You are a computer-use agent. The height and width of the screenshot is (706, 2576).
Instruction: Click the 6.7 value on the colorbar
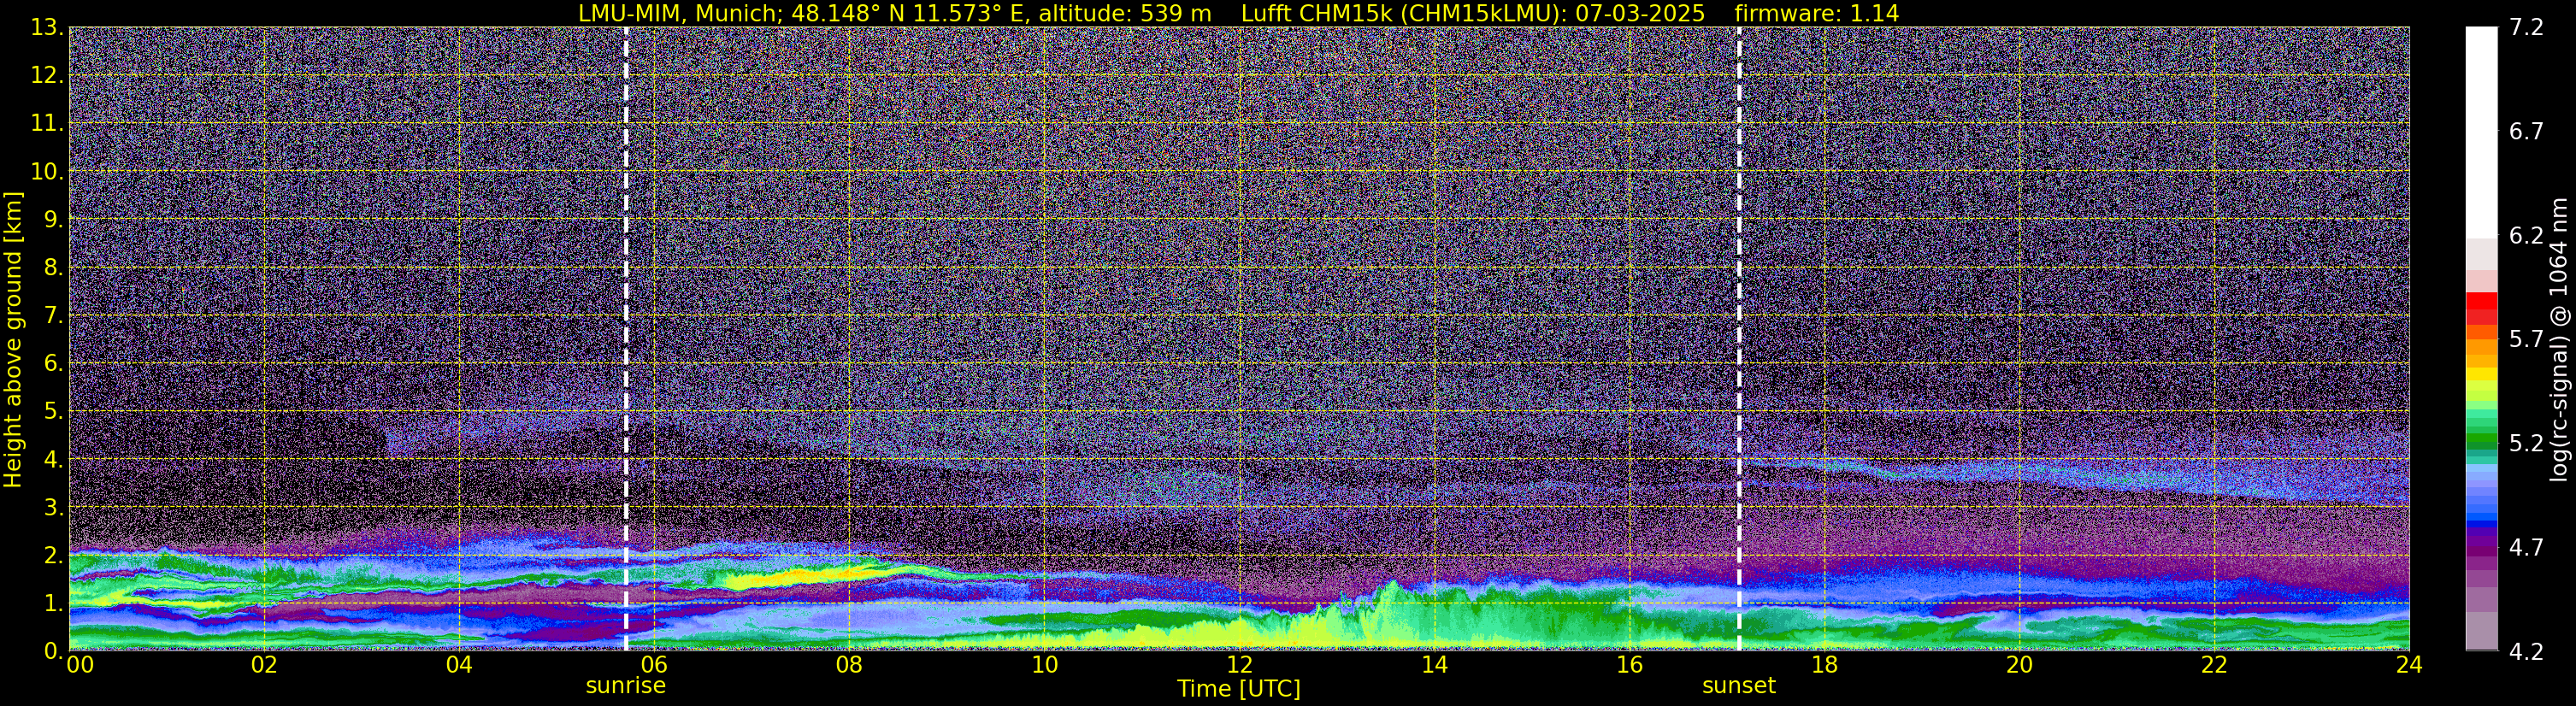click(2527, 131)
